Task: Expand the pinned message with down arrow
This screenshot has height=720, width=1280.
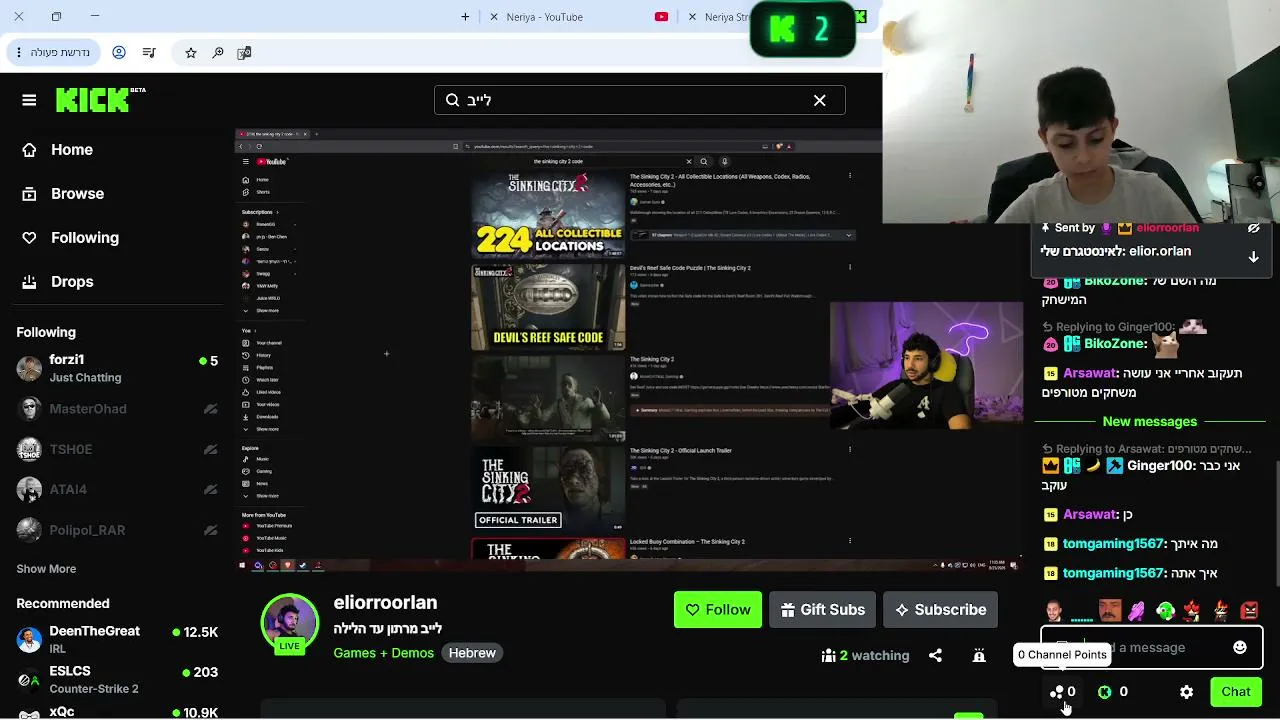Action: click(1253, 257)
